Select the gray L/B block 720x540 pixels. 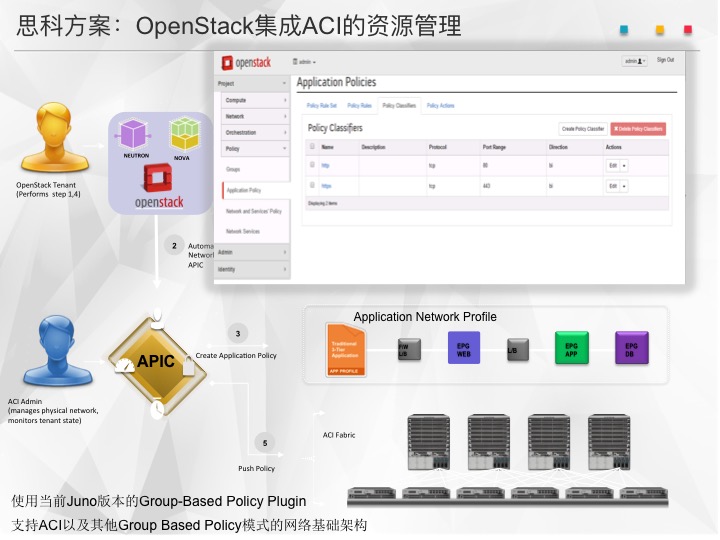pos(518,350)
